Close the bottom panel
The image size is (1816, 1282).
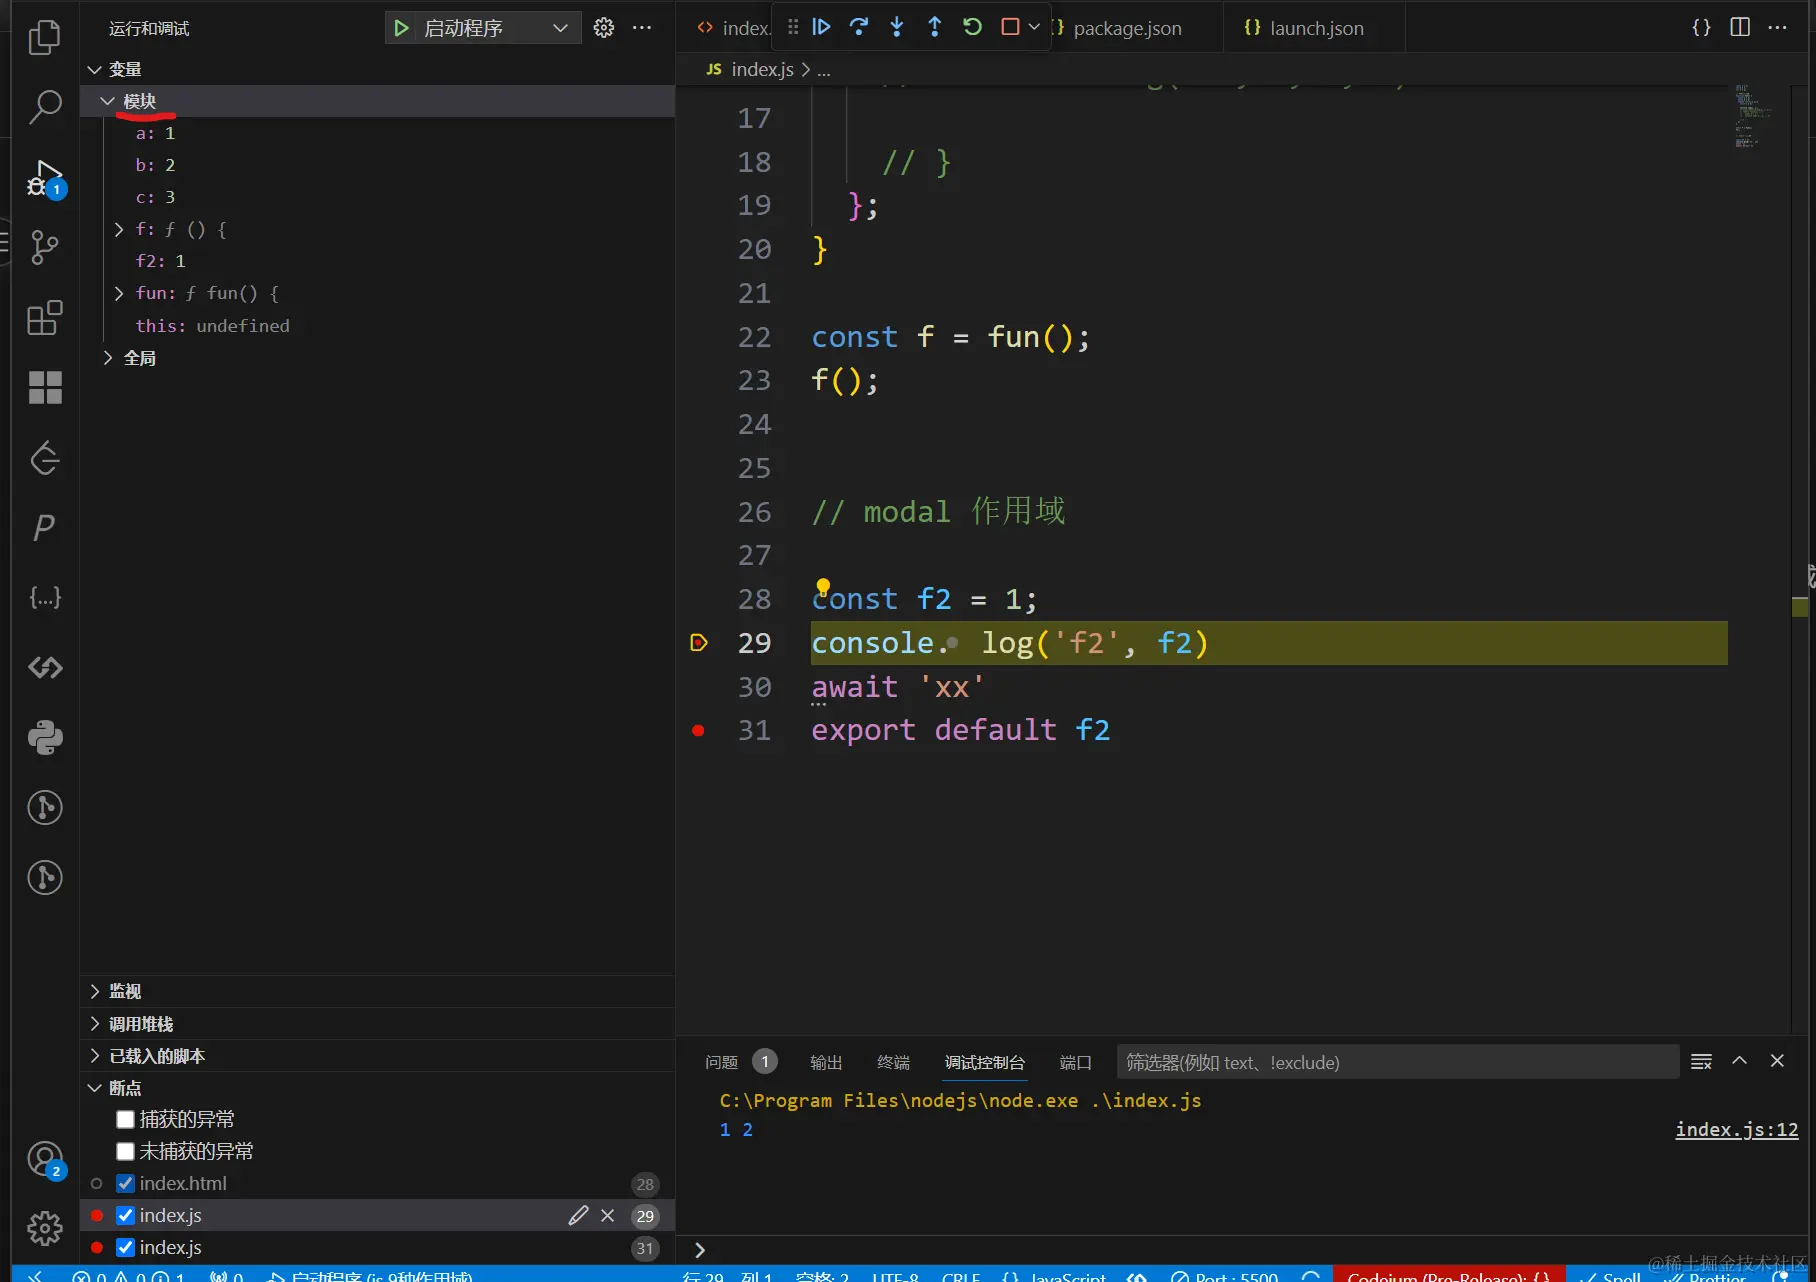click(1777, 1061)
